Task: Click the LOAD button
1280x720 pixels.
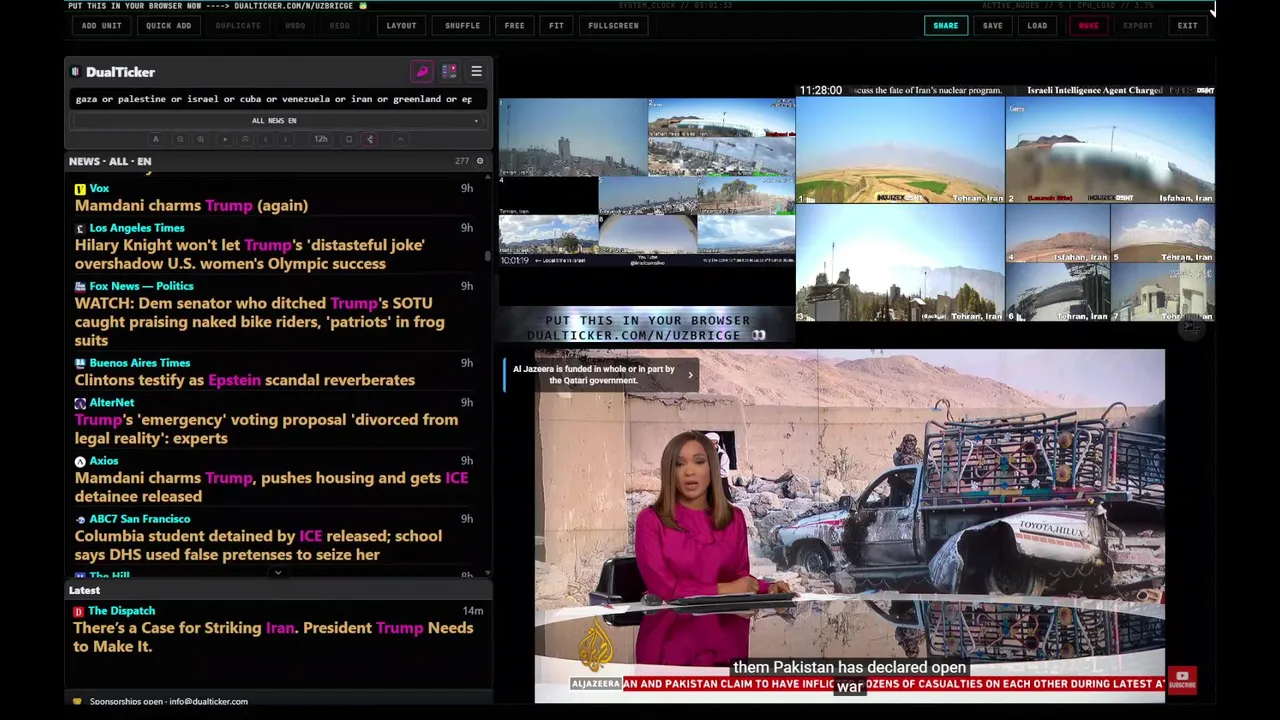Action: [1037, 26]
